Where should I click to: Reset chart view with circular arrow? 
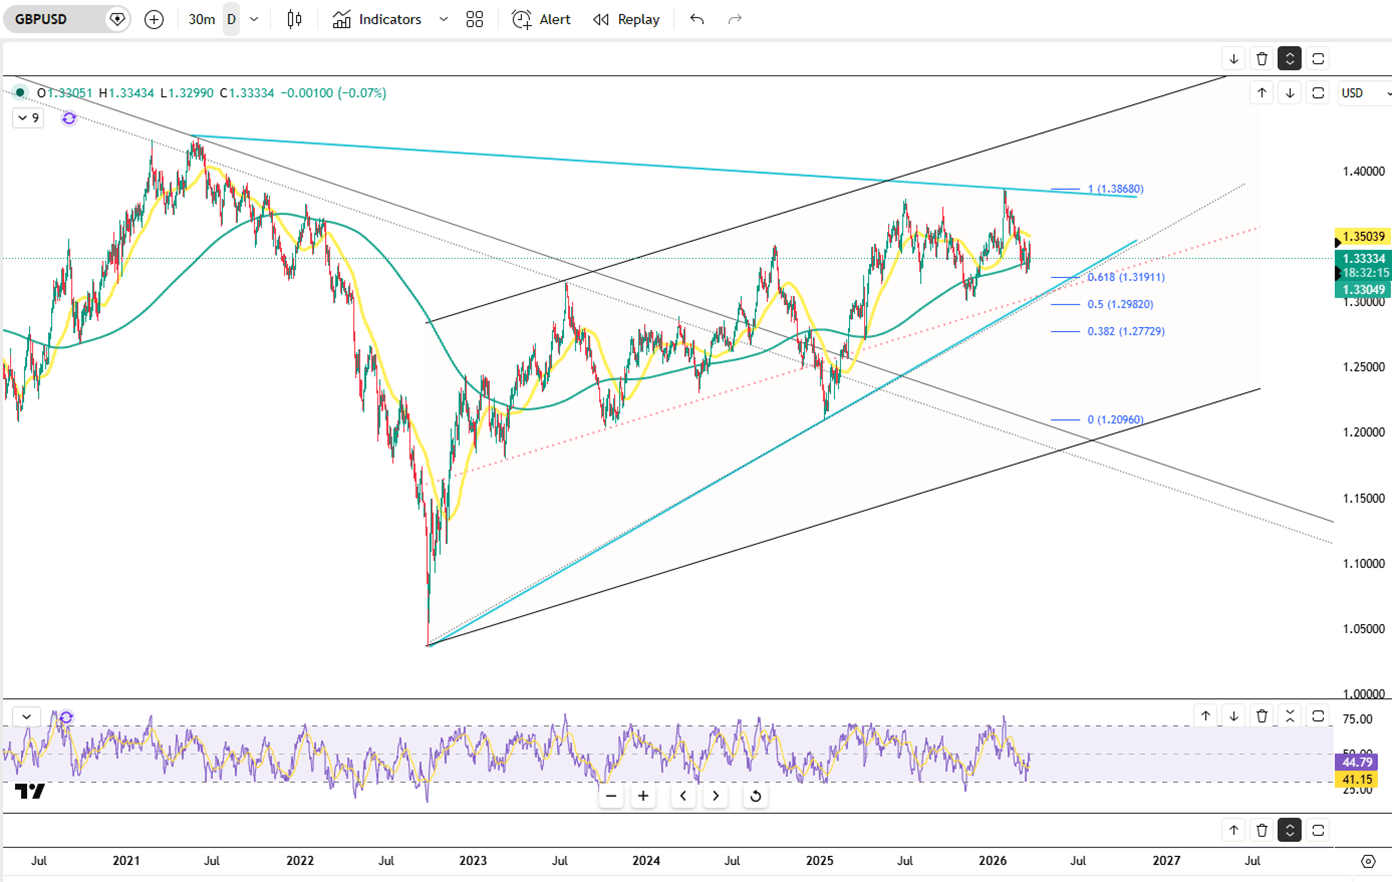(x=755, y=796)
